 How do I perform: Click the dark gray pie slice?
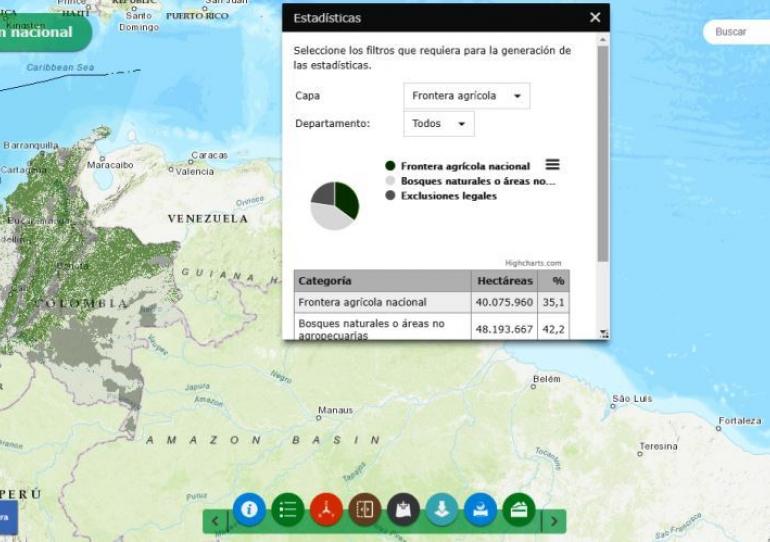pos(324,192)
